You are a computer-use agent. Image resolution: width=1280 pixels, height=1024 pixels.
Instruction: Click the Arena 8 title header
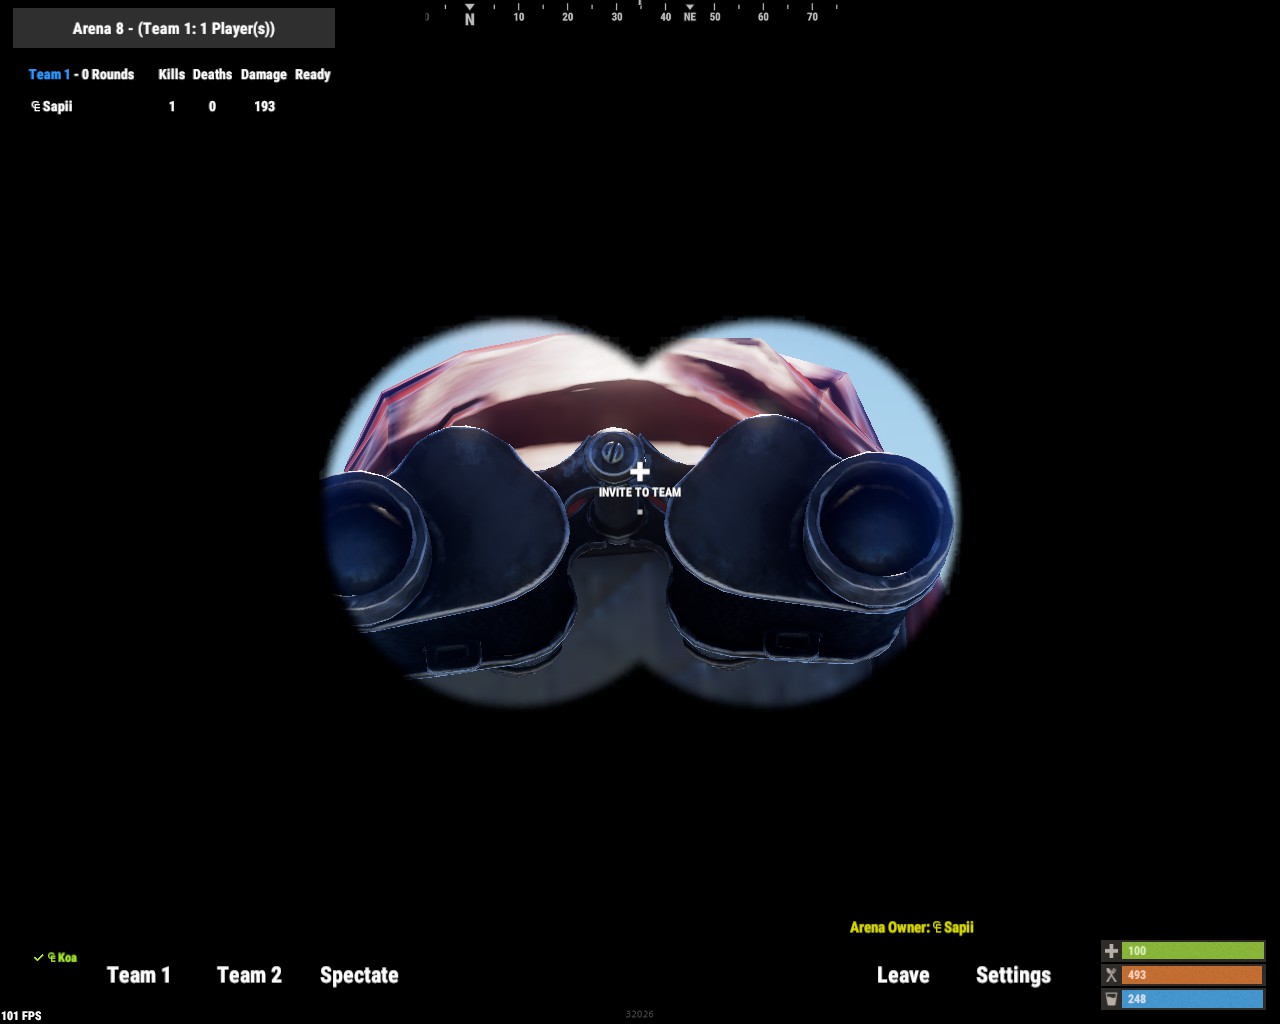pos(174,28)
